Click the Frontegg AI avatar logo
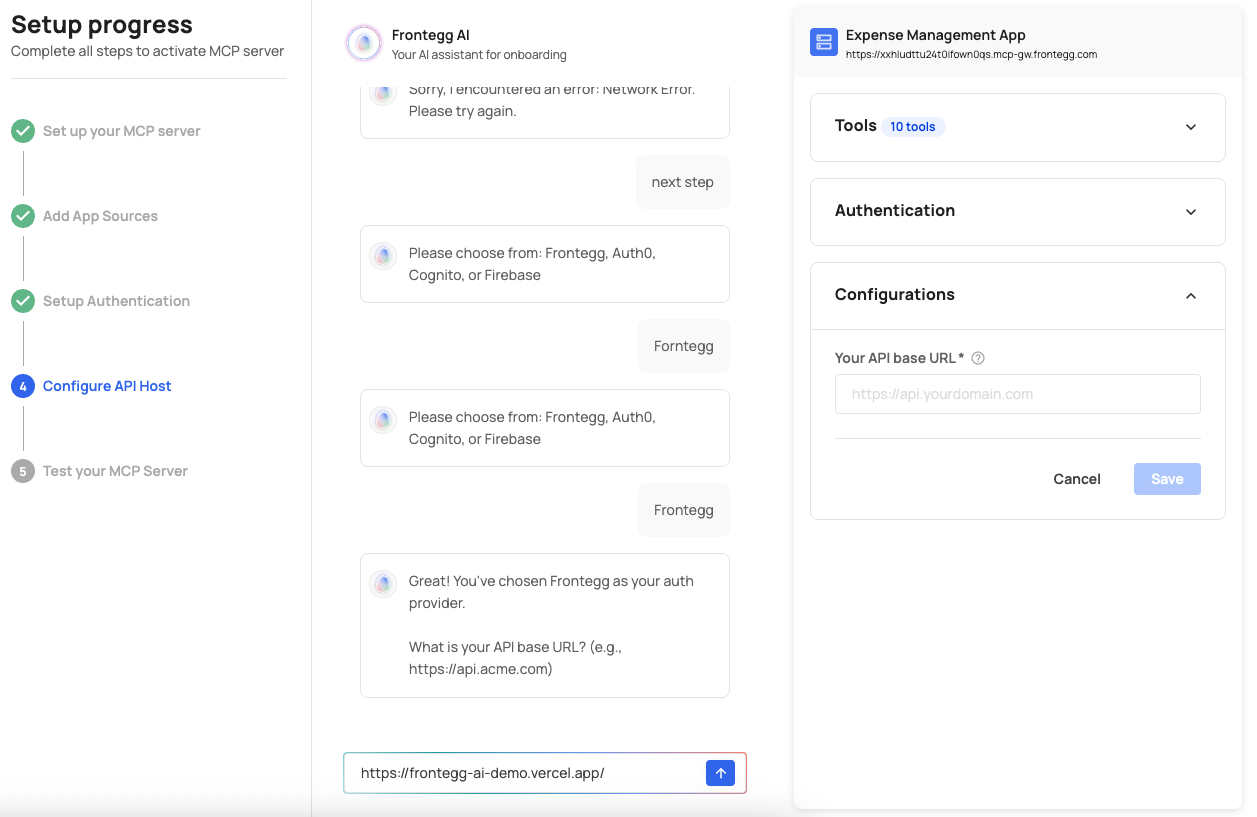1257x817 pixels. point(363,43)
